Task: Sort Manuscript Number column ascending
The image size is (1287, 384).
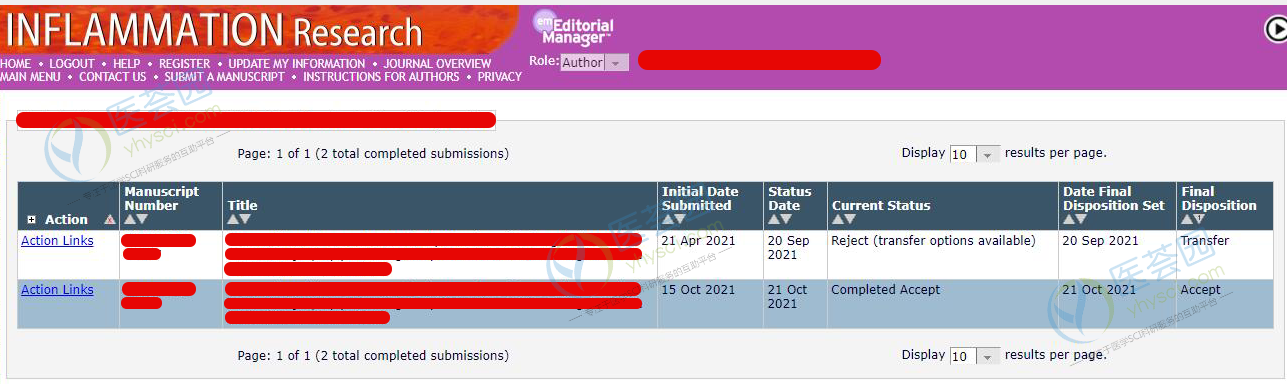Action: click(x=130, y=219)
